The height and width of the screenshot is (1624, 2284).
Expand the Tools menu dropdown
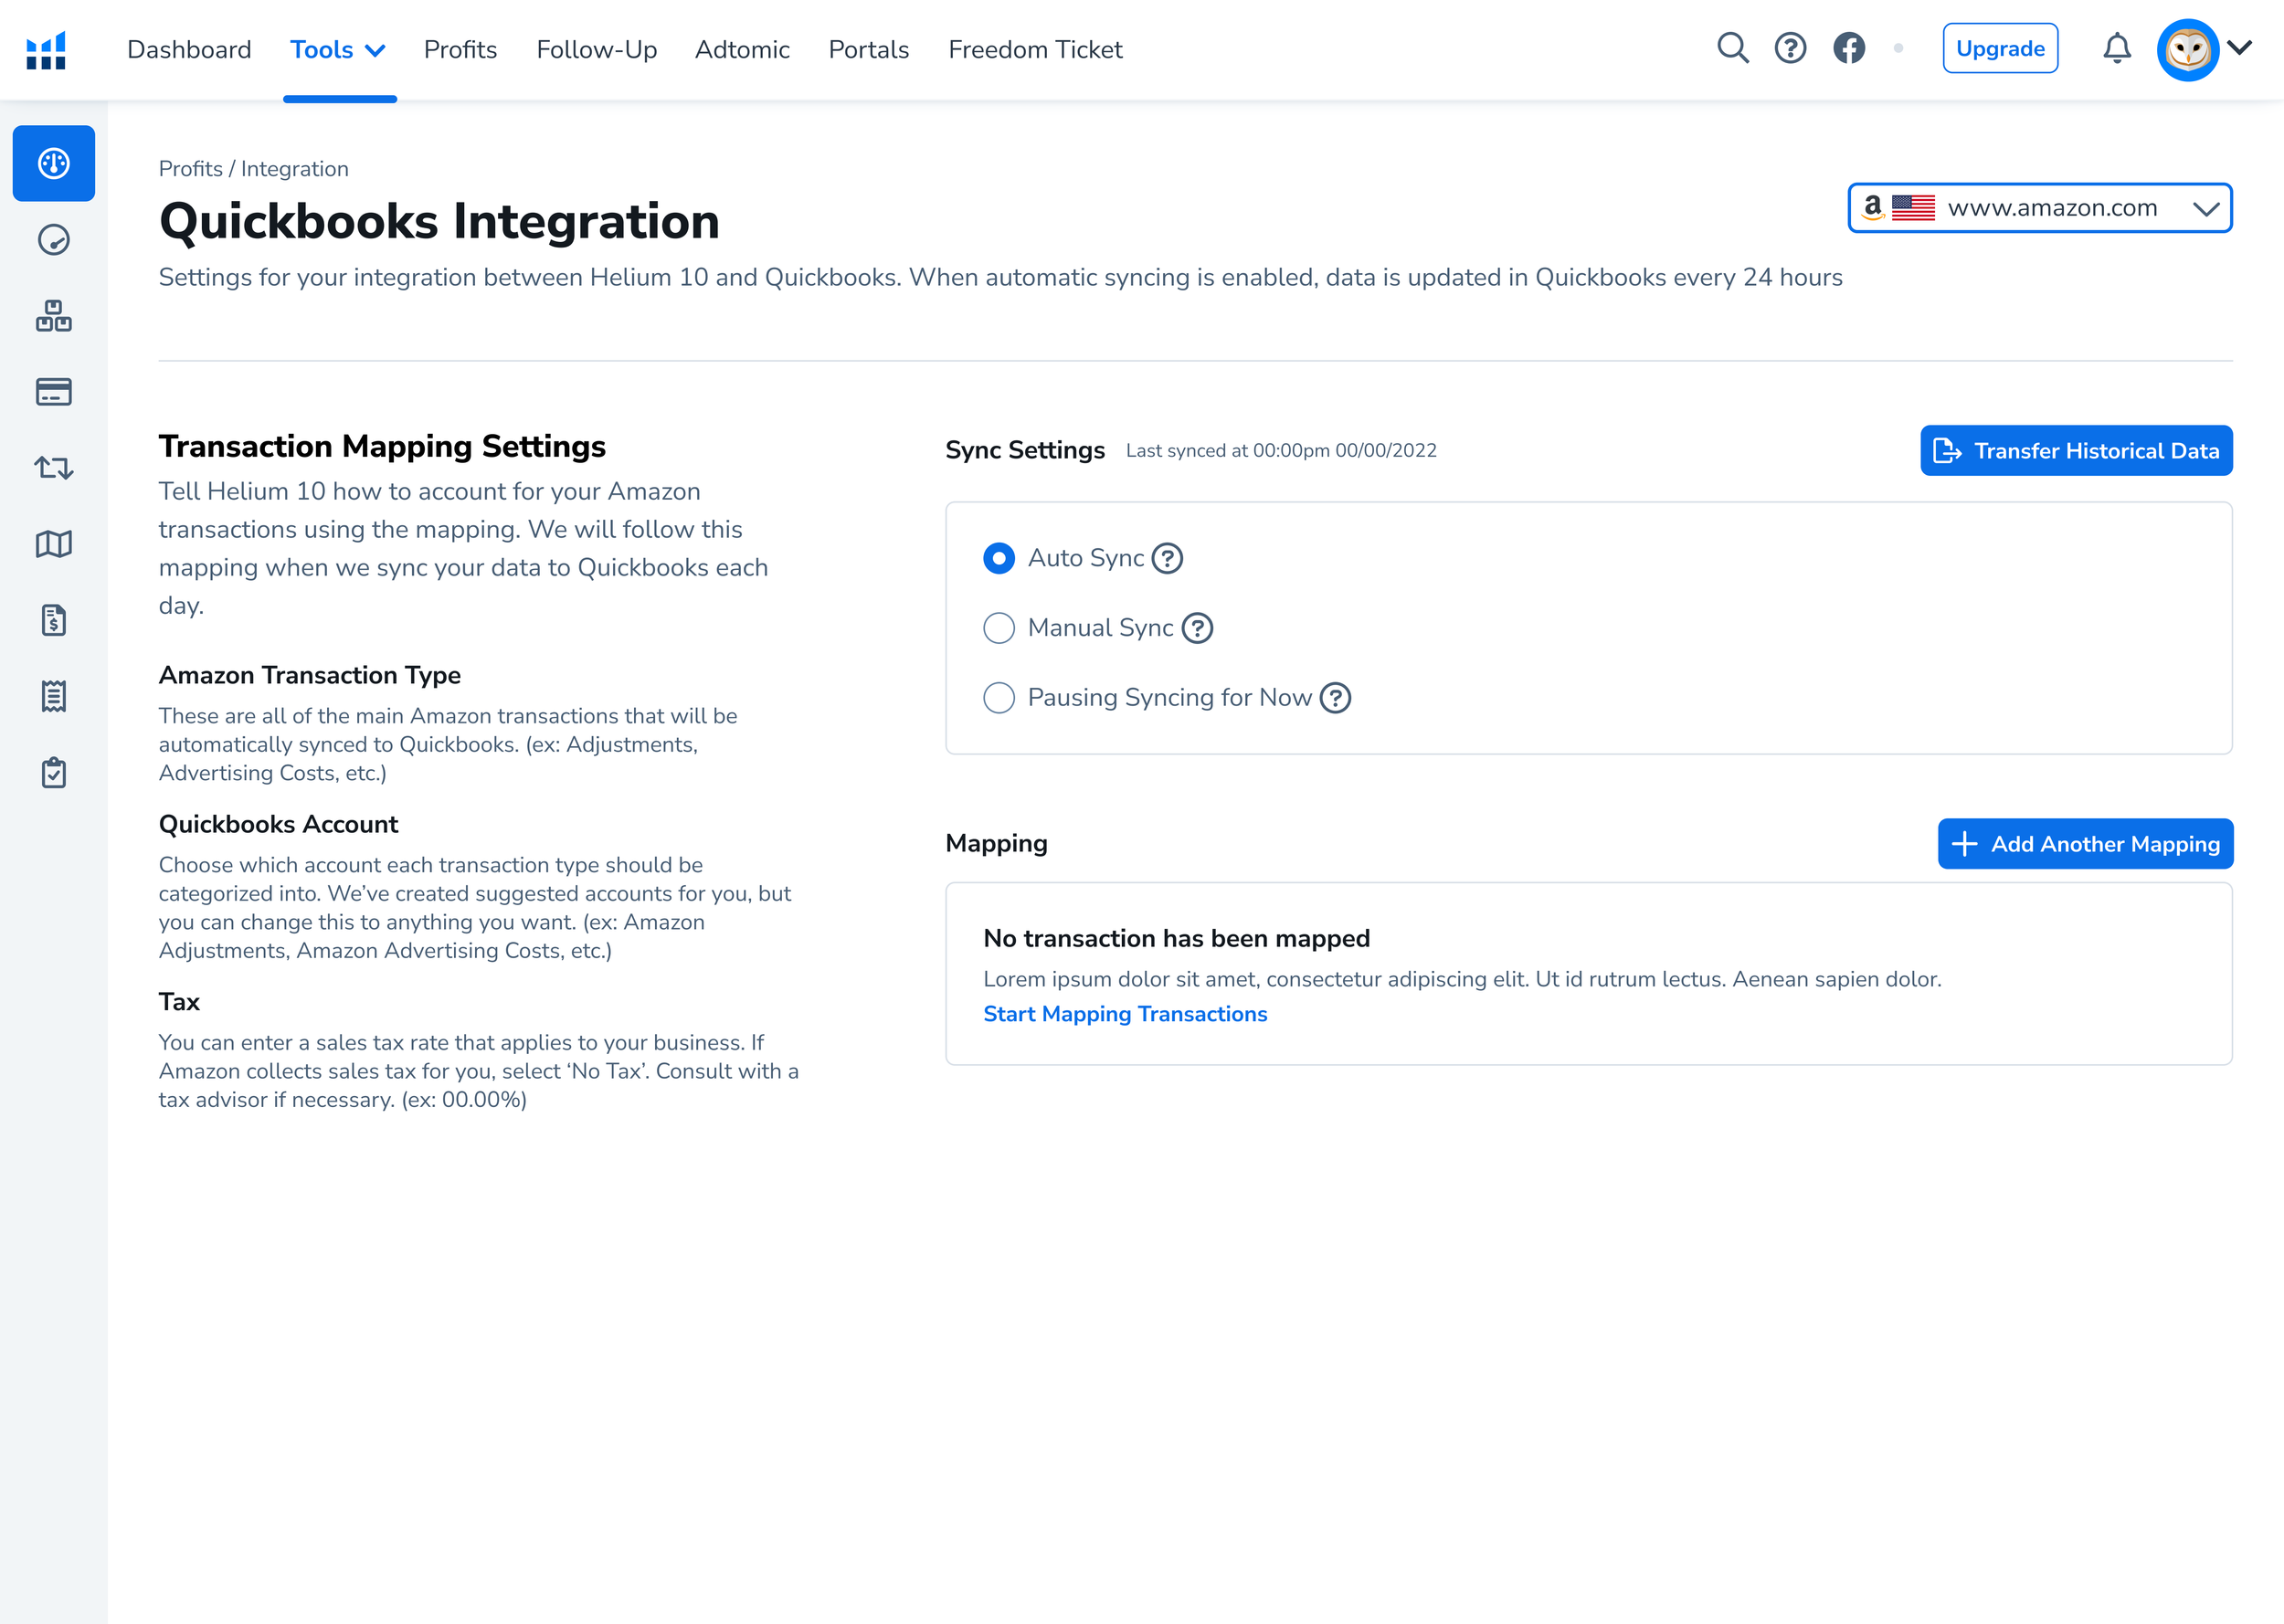338,49
